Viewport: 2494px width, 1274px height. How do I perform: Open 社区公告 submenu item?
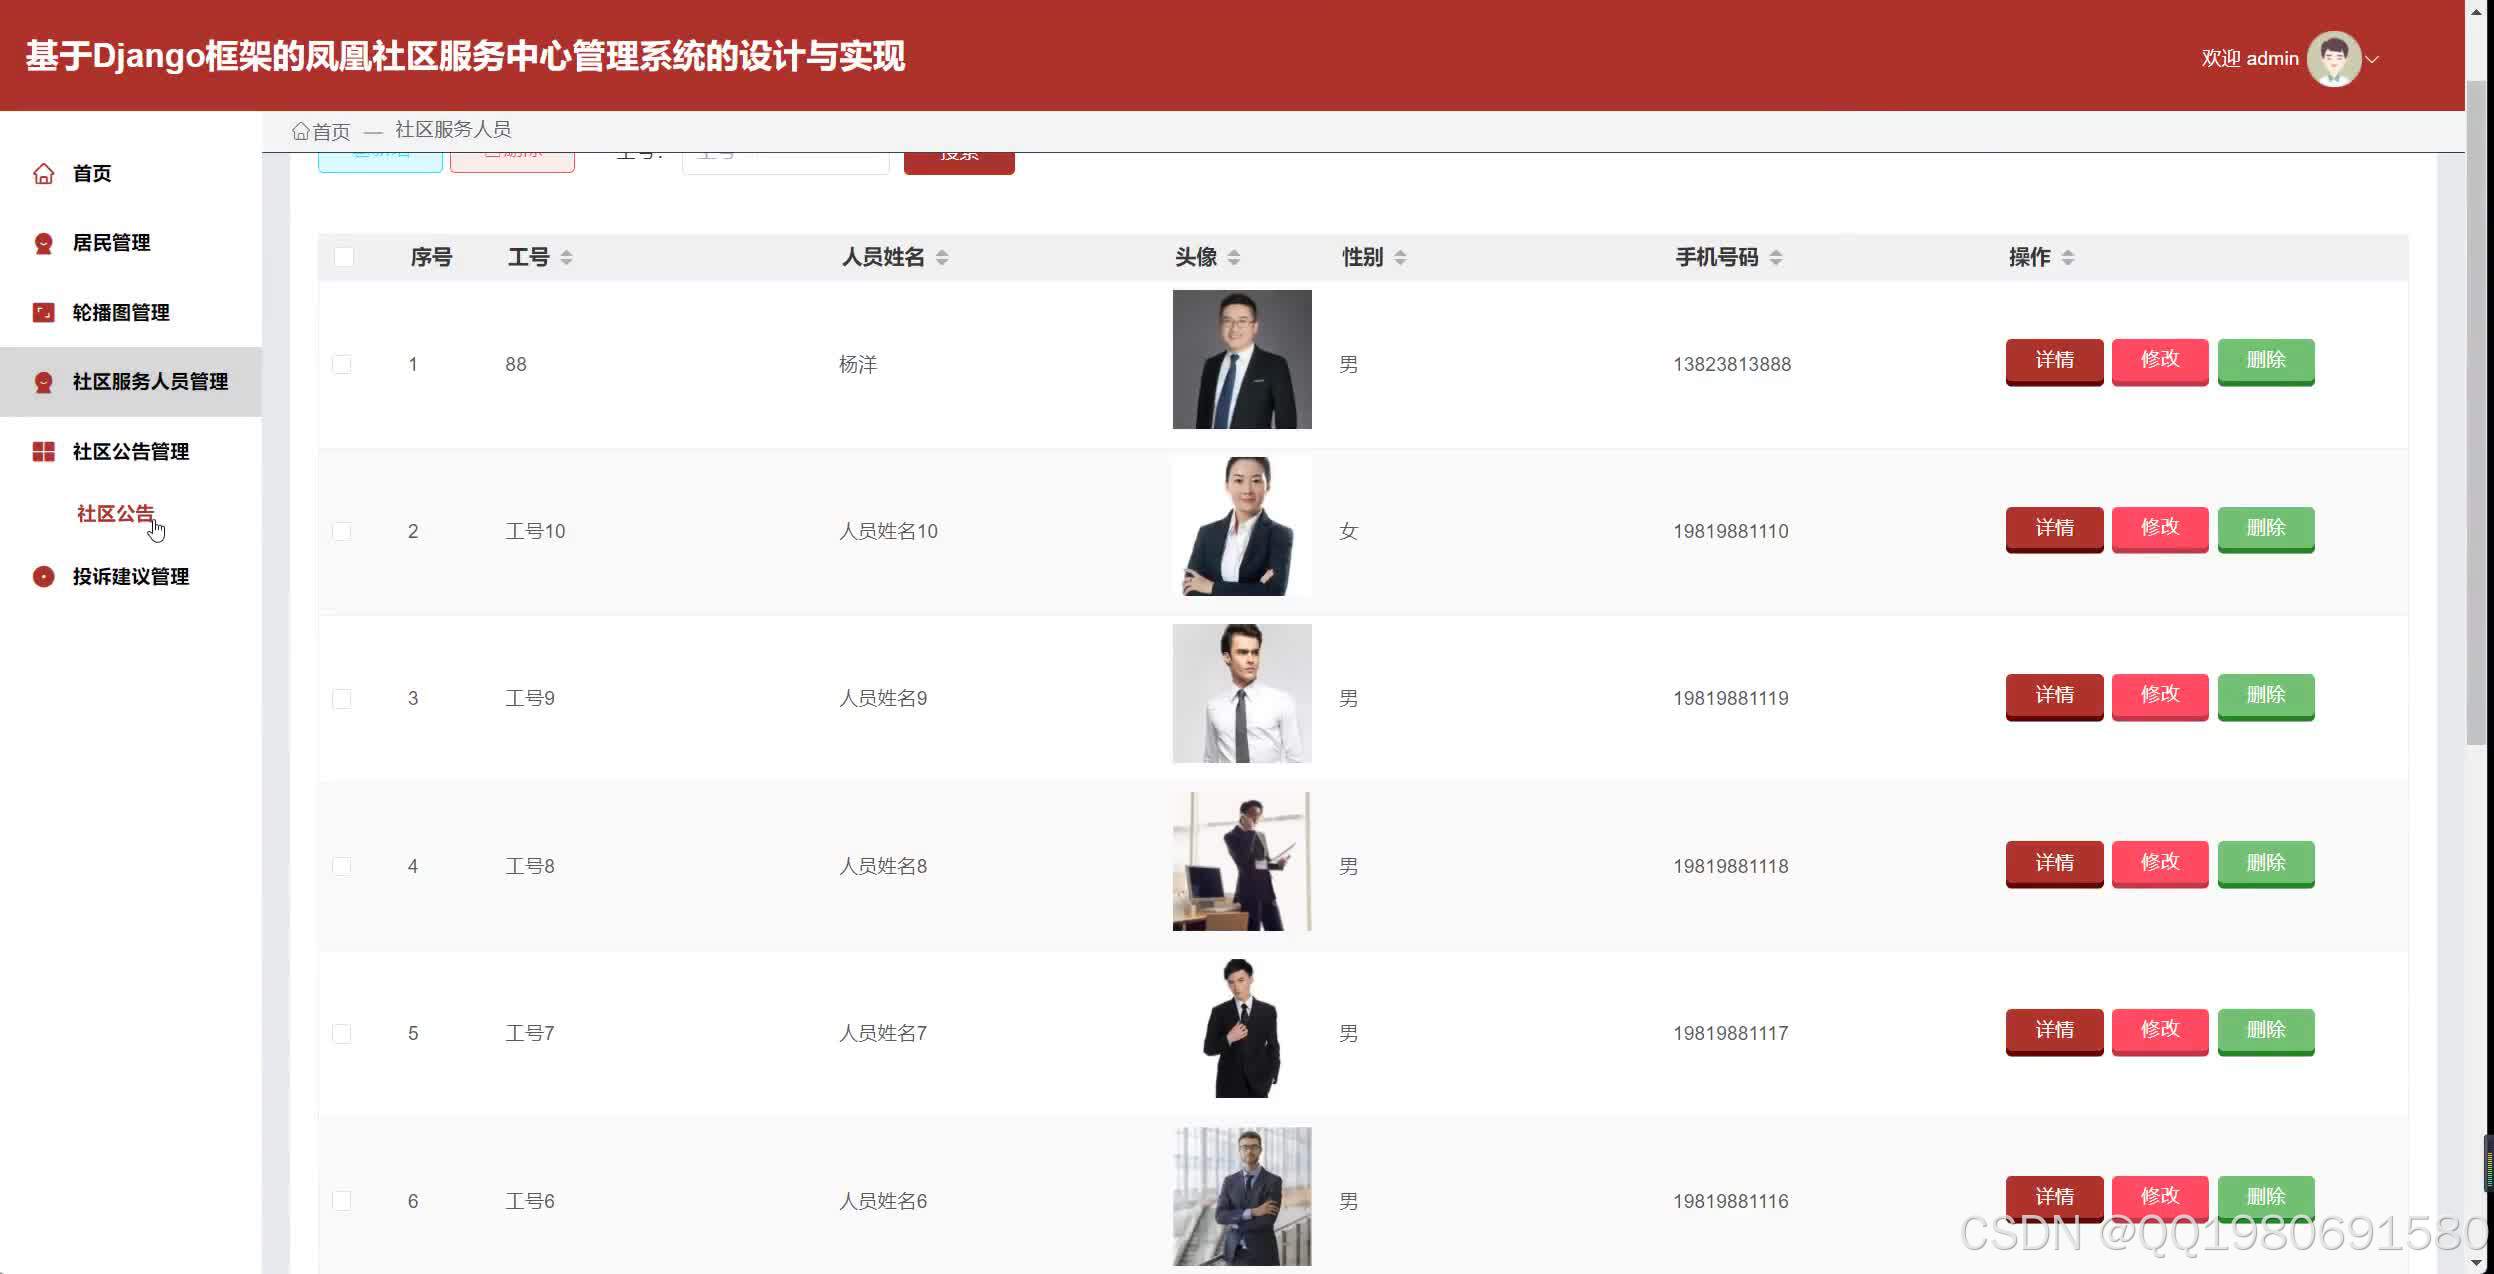click(x=115, y=514)
